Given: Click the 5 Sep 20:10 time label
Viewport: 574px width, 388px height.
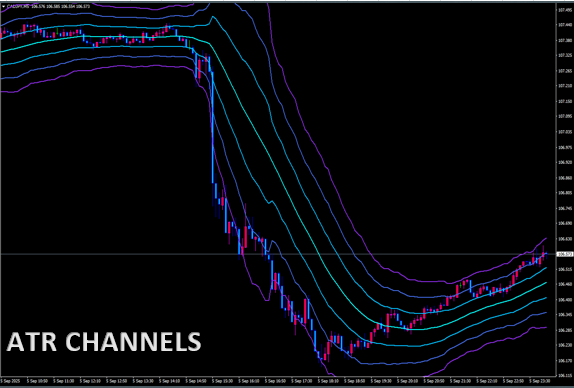Looking at the screenshot, I should (408, 381).
